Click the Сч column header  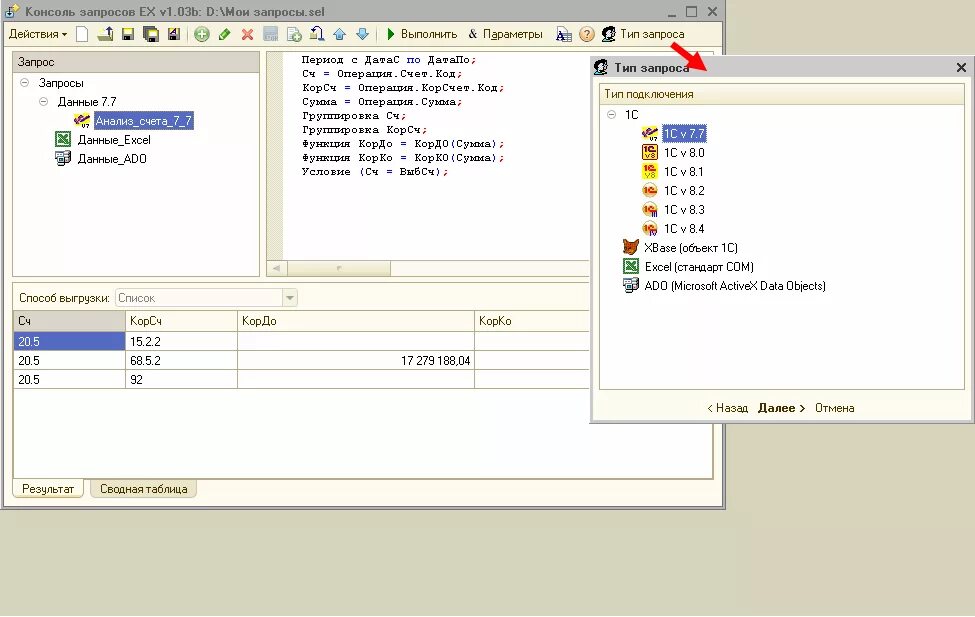tap(69, 321)
